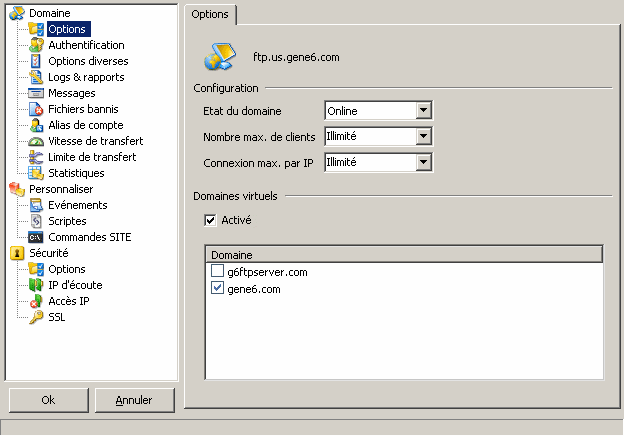
Task: Open Alias de compte settings
Action: coord(86,125)
